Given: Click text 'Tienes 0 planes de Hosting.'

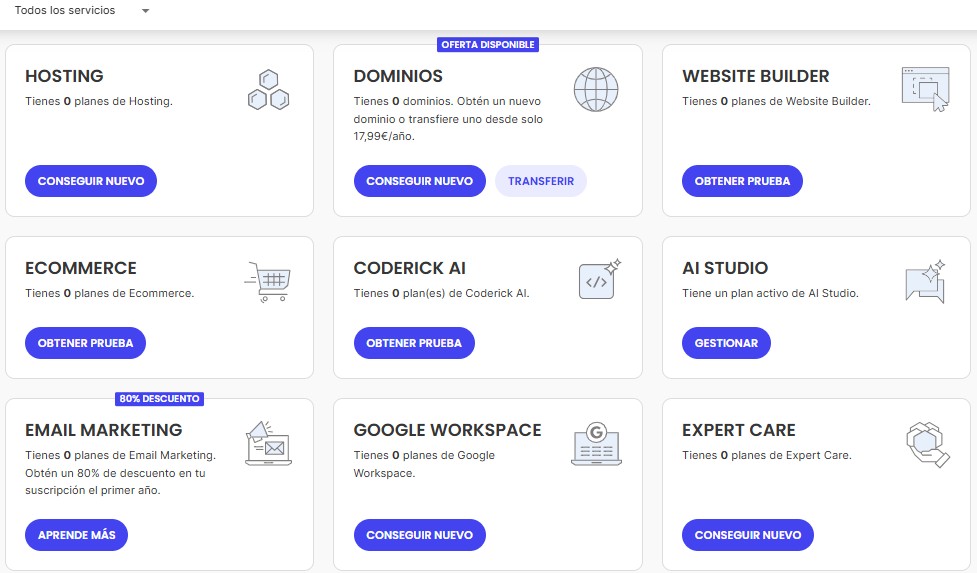Looking at the screenshot, I should click(99, 101).
